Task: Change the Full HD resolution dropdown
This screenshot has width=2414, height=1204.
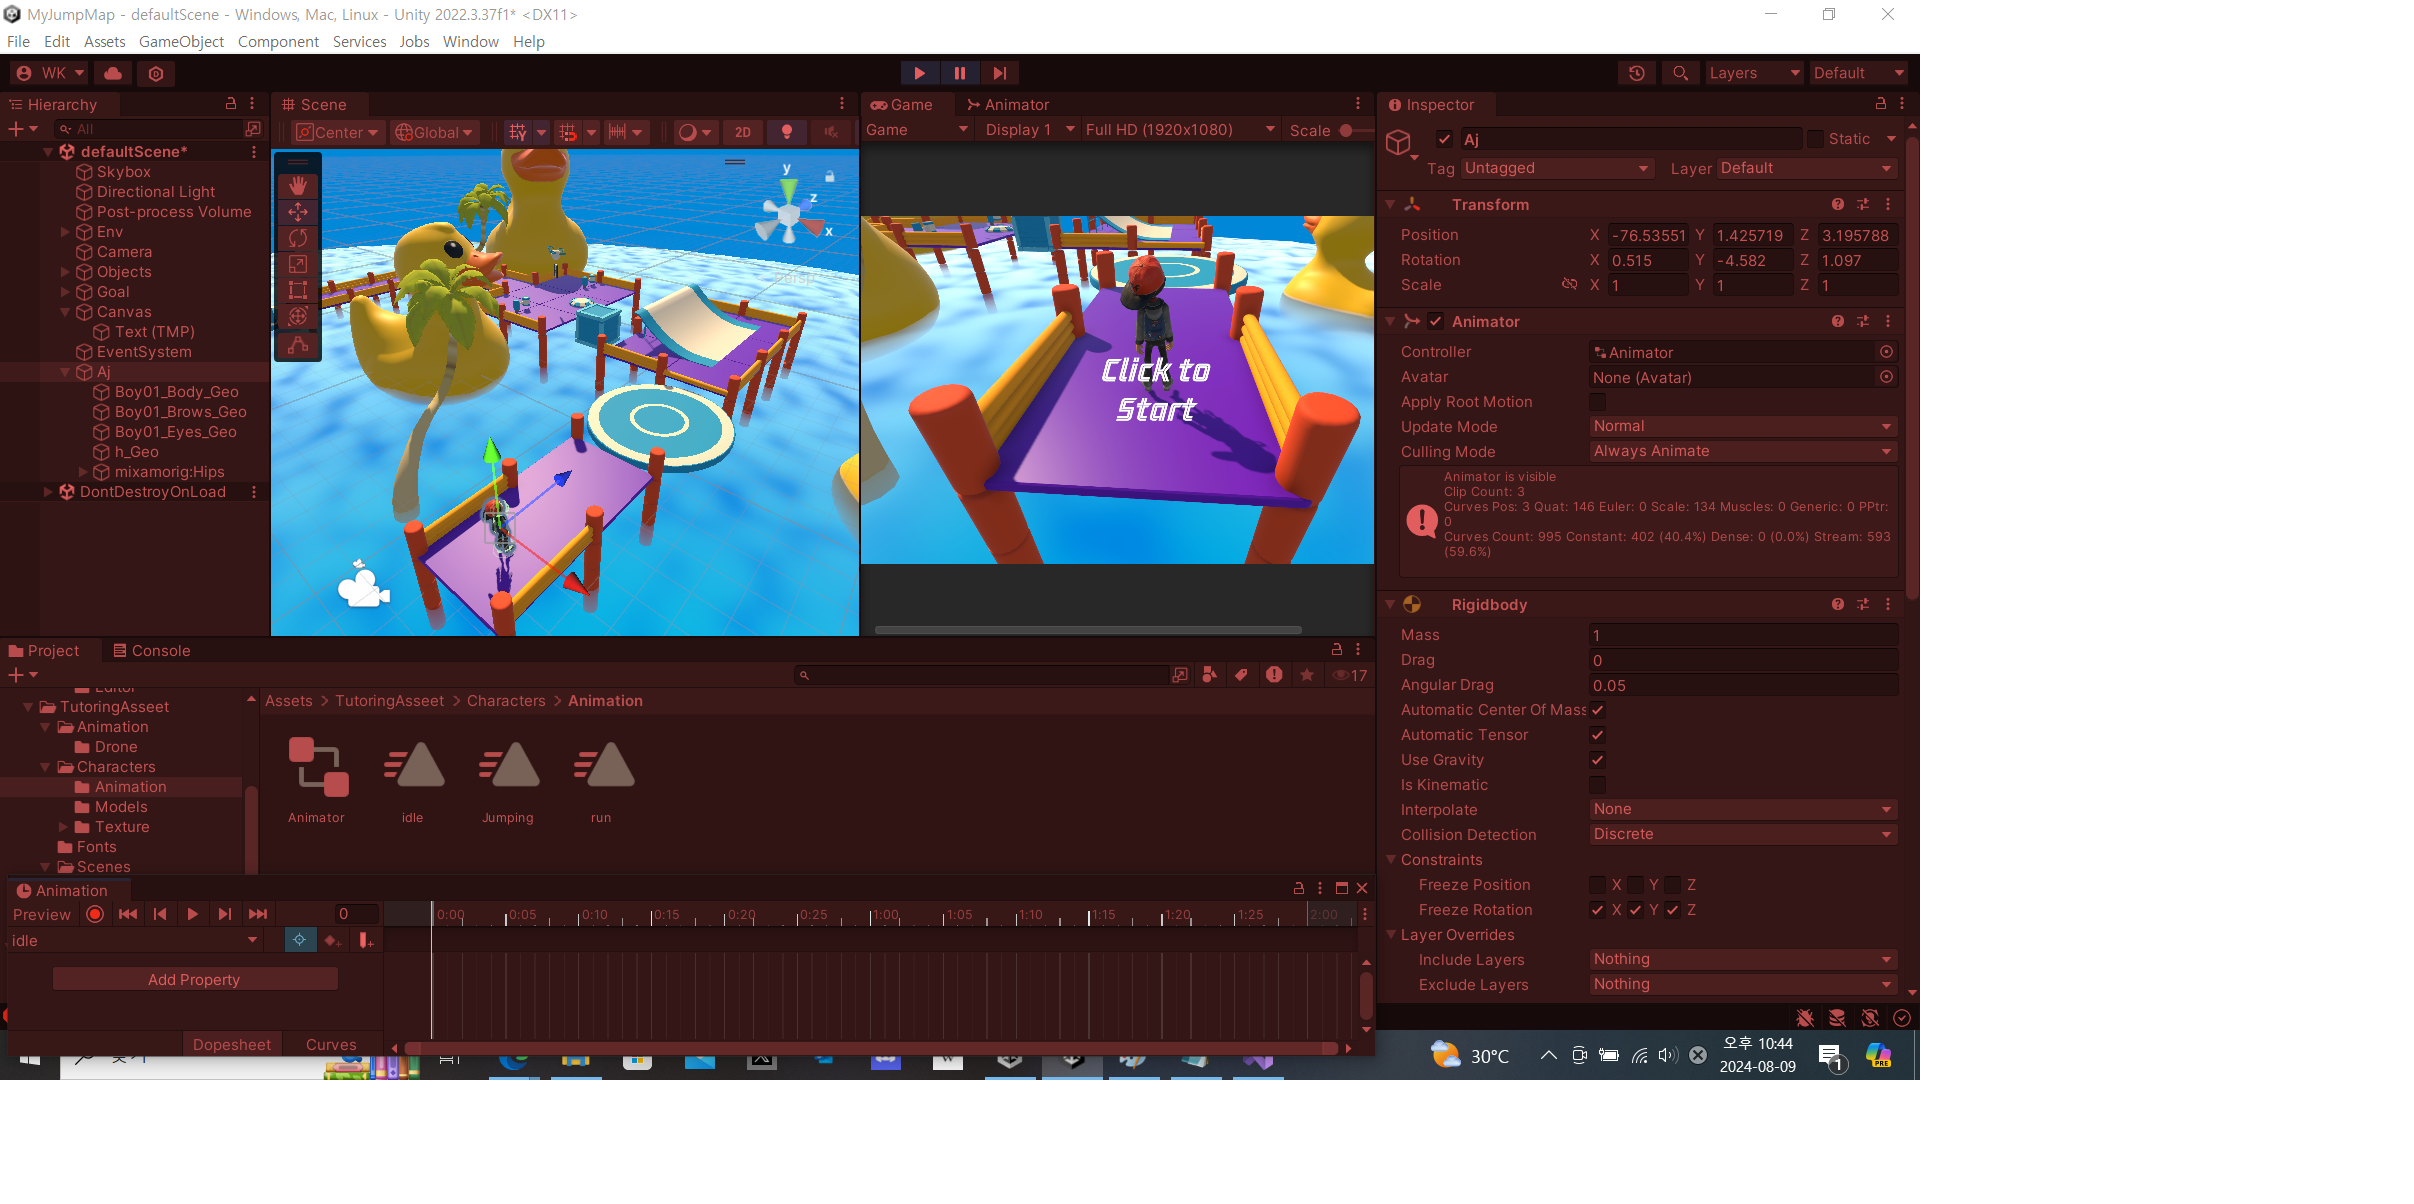Action: (1180, 130)
